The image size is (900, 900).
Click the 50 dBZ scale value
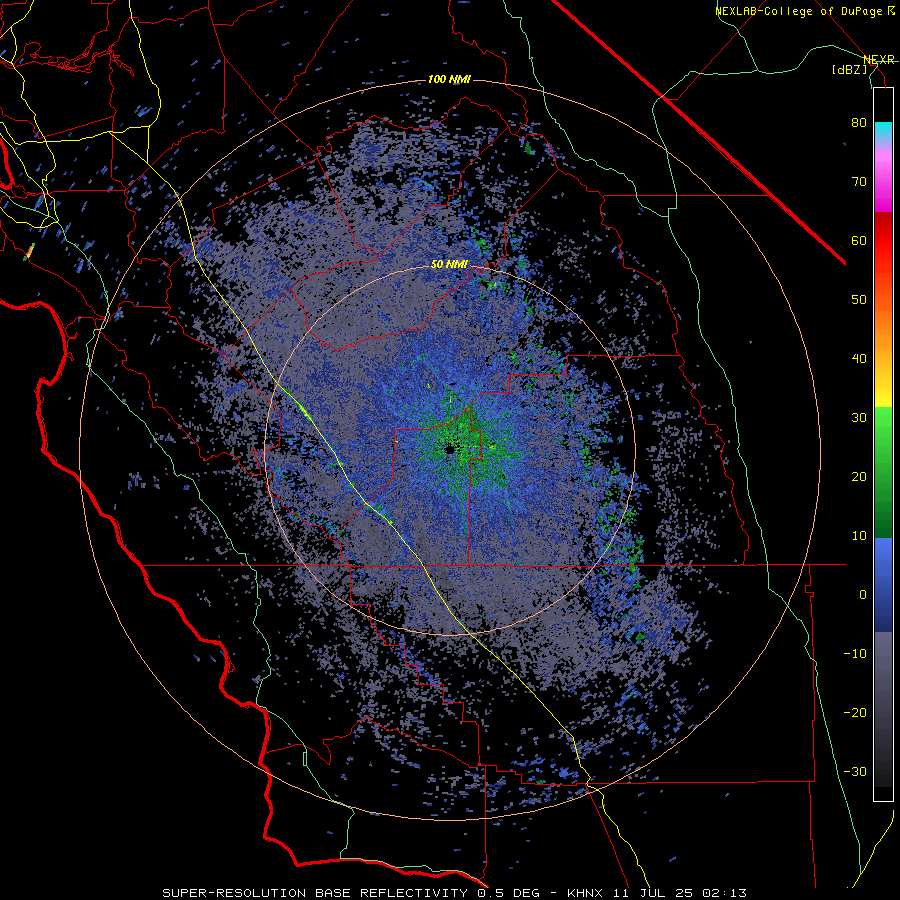click(859, 300)
